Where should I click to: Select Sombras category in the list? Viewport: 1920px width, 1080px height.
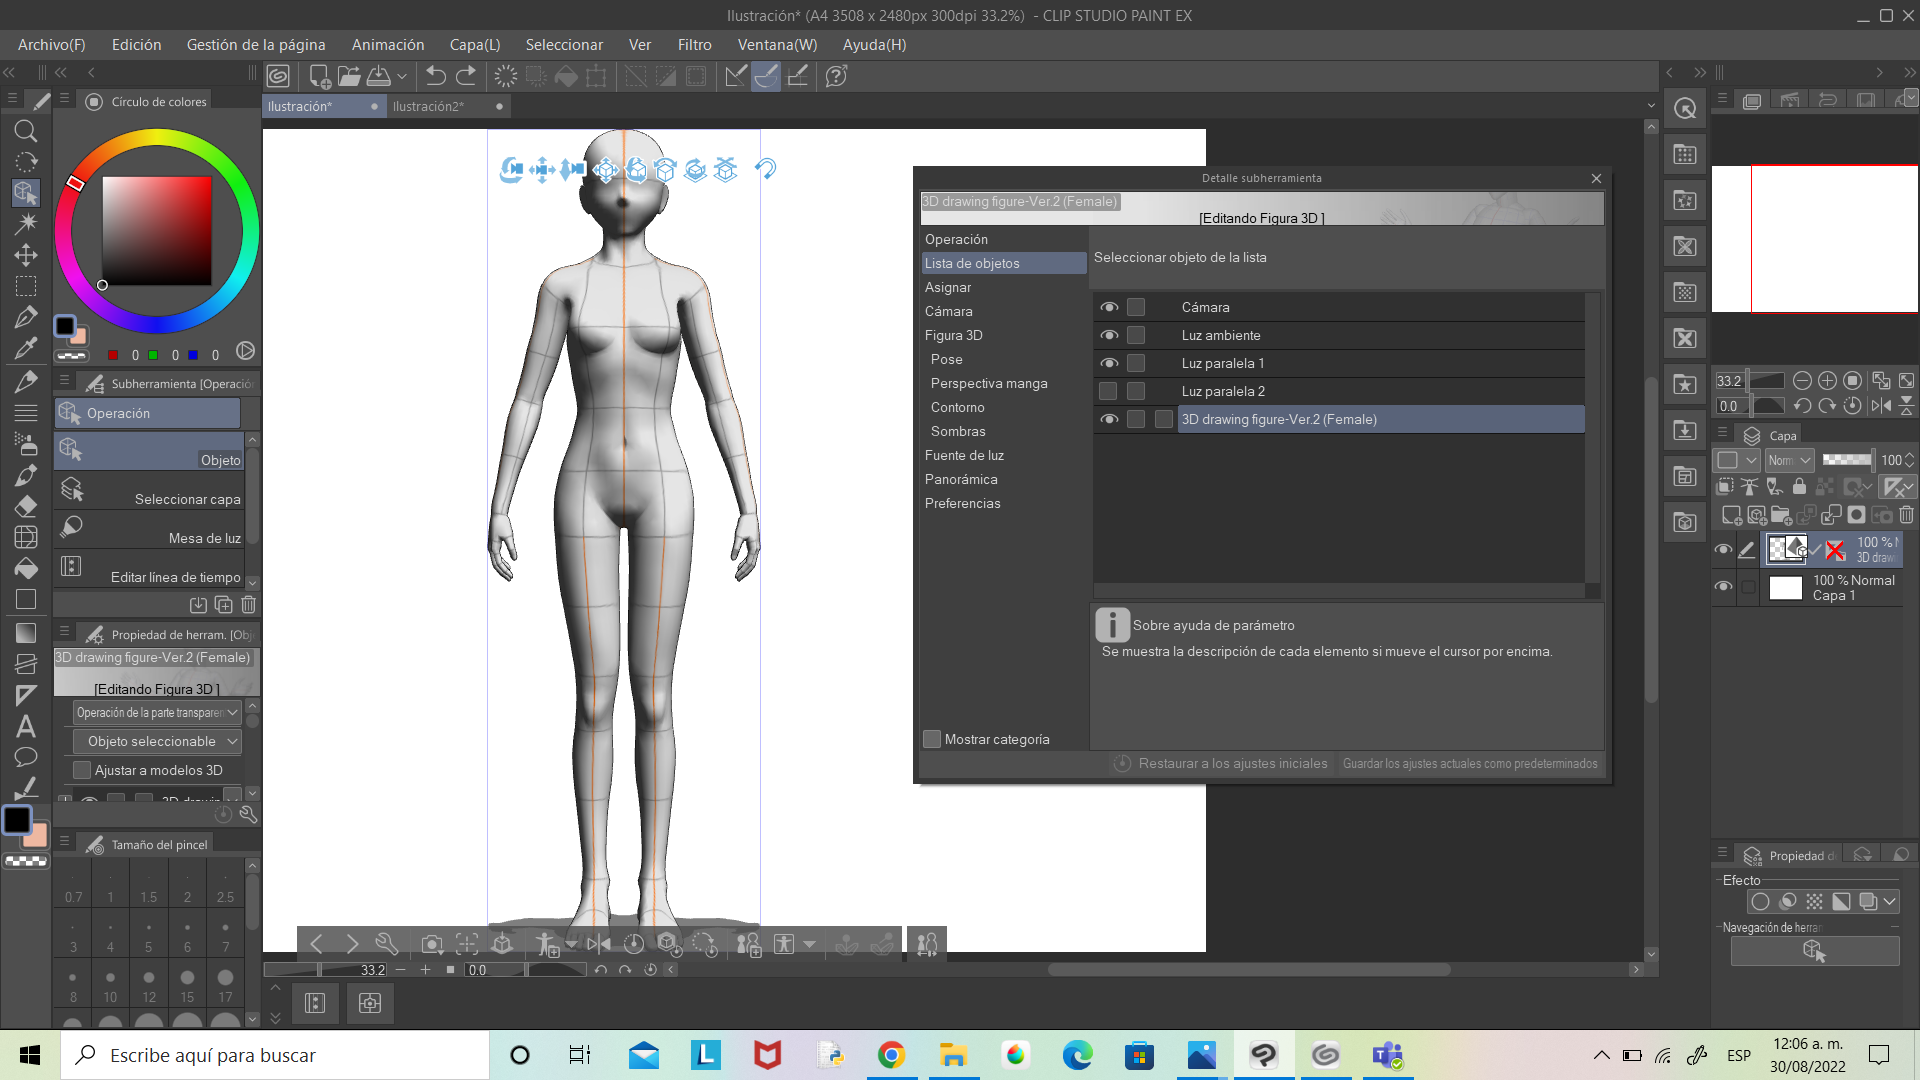point(957,431)
